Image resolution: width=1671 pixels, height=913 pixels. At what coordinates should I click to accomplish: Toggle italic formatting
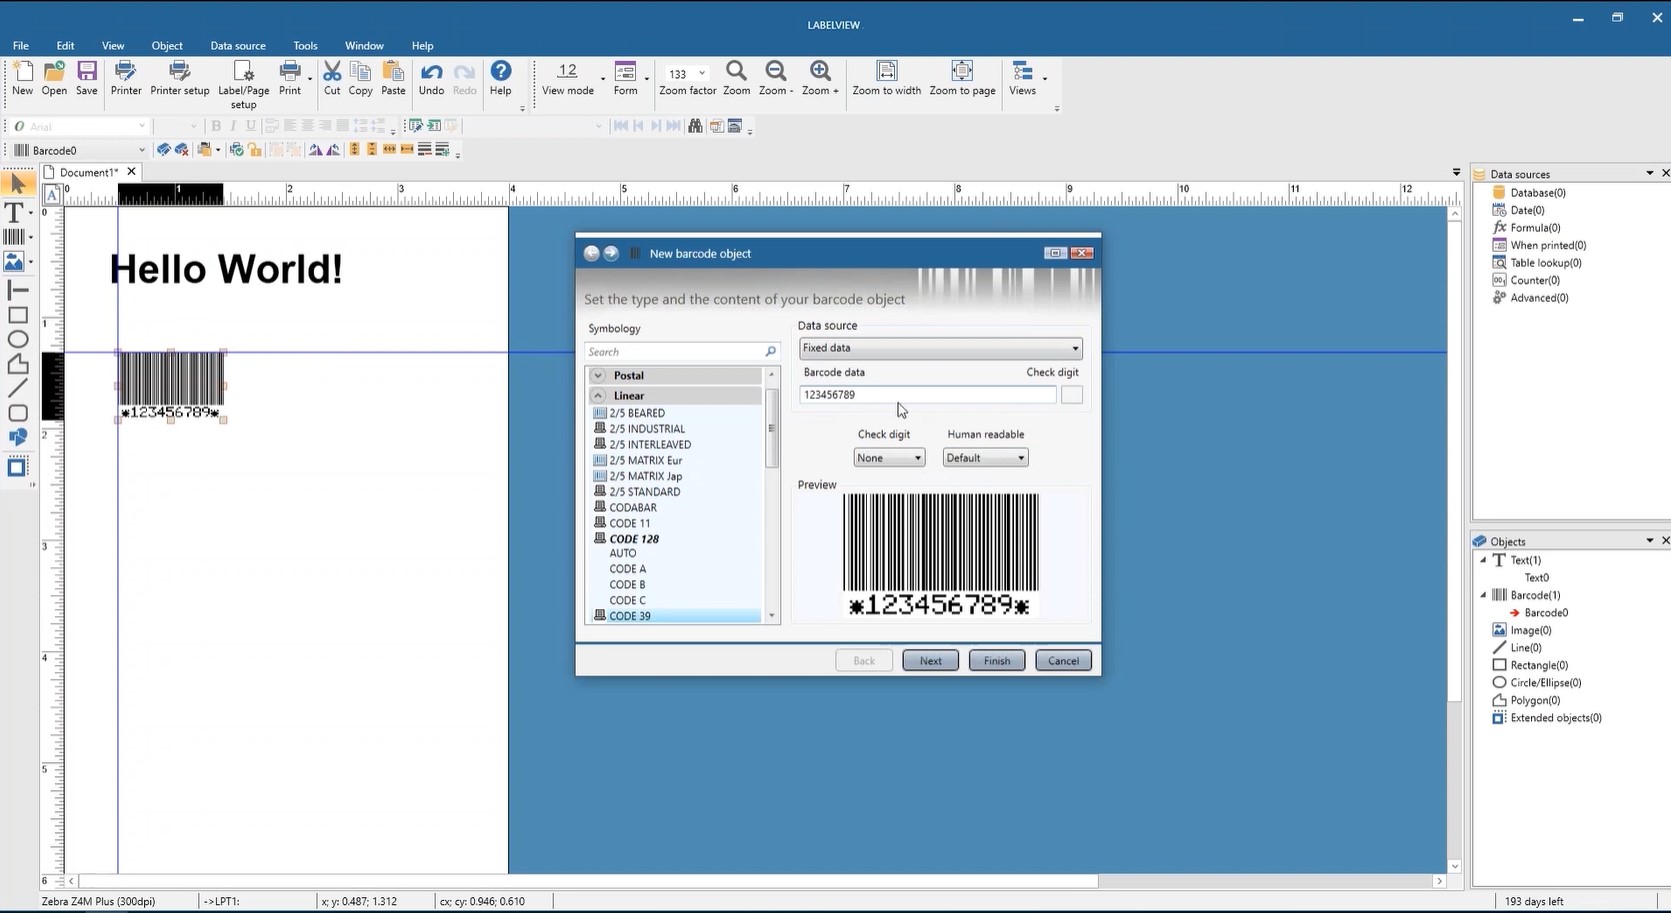(232, 126)
